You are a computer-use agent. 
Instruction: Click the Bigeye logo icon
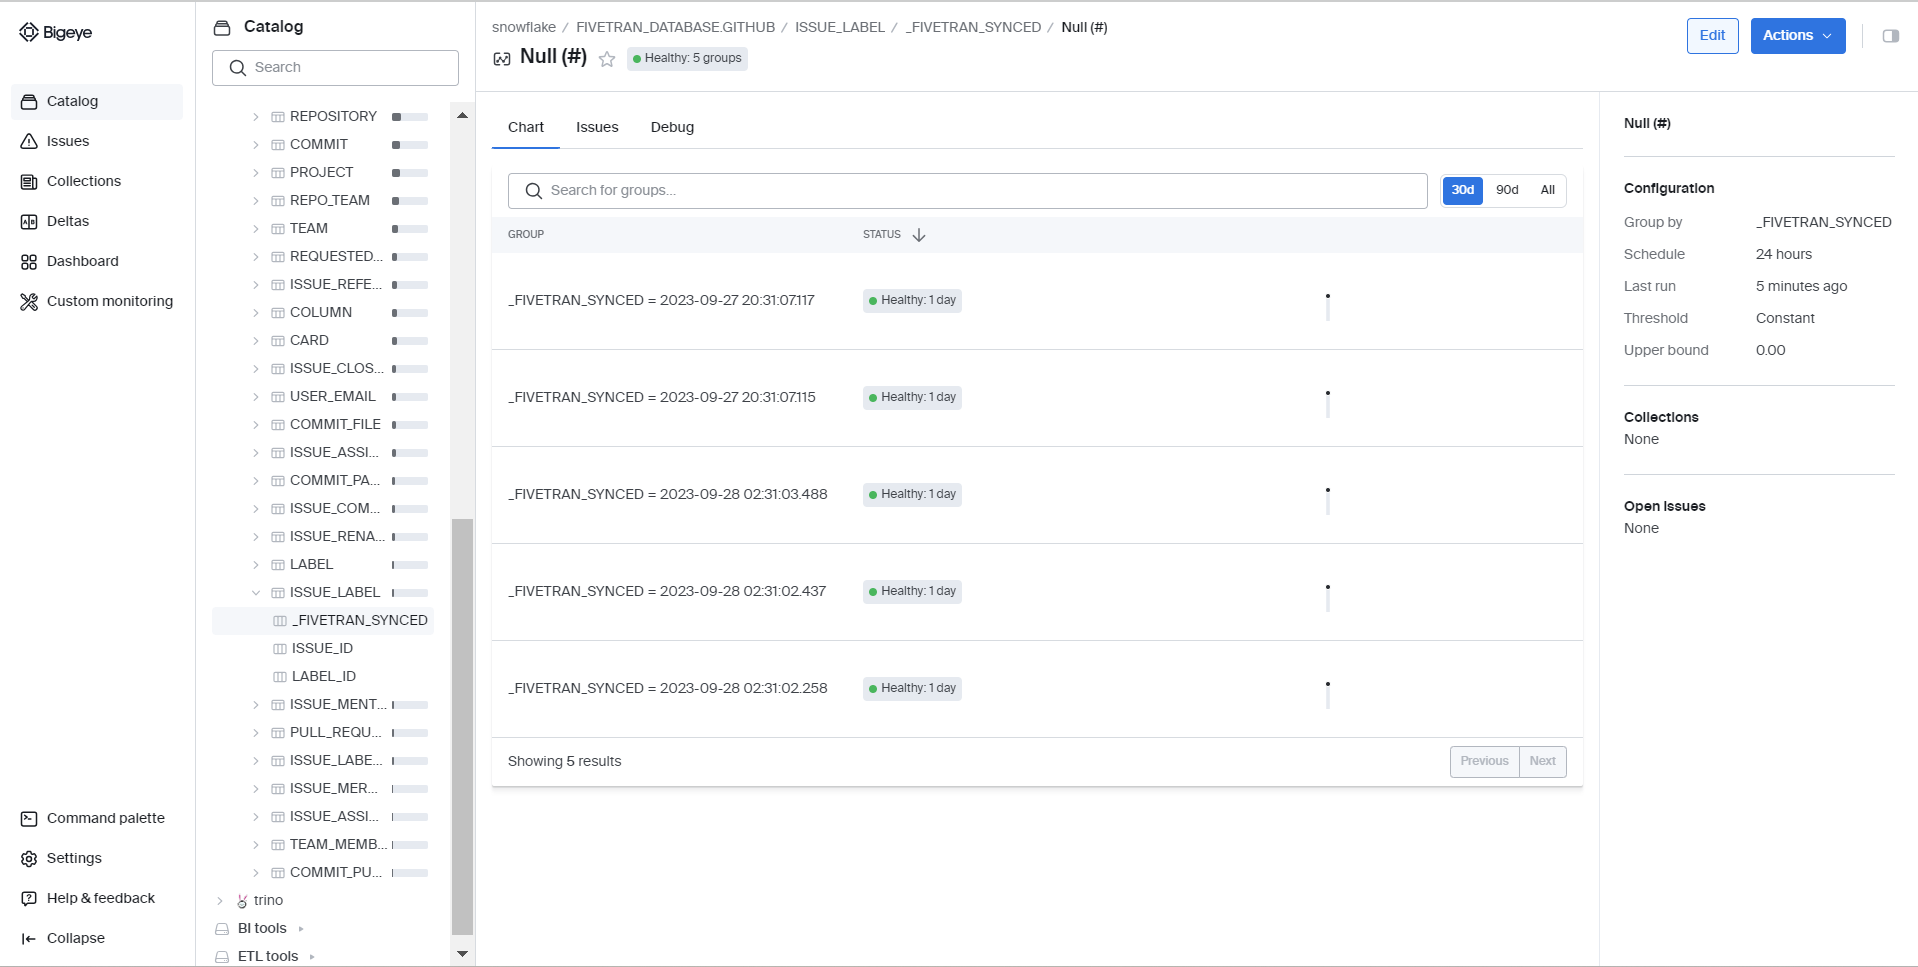[29, 33]
